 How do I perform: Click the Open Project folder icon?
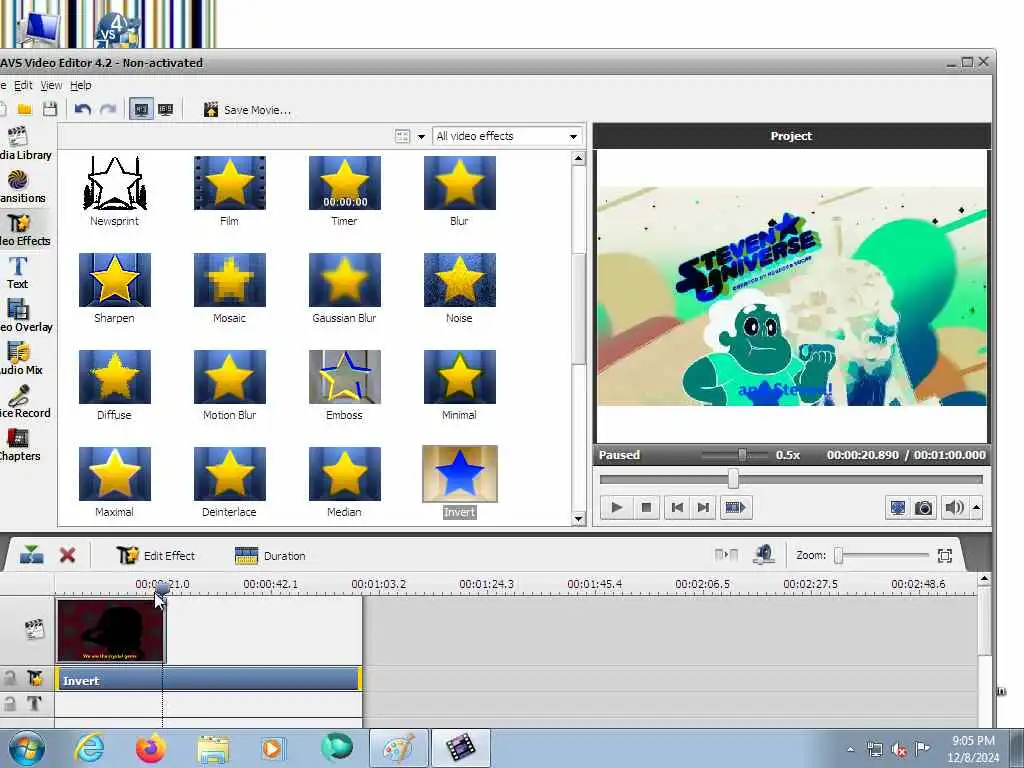(25, 109)
